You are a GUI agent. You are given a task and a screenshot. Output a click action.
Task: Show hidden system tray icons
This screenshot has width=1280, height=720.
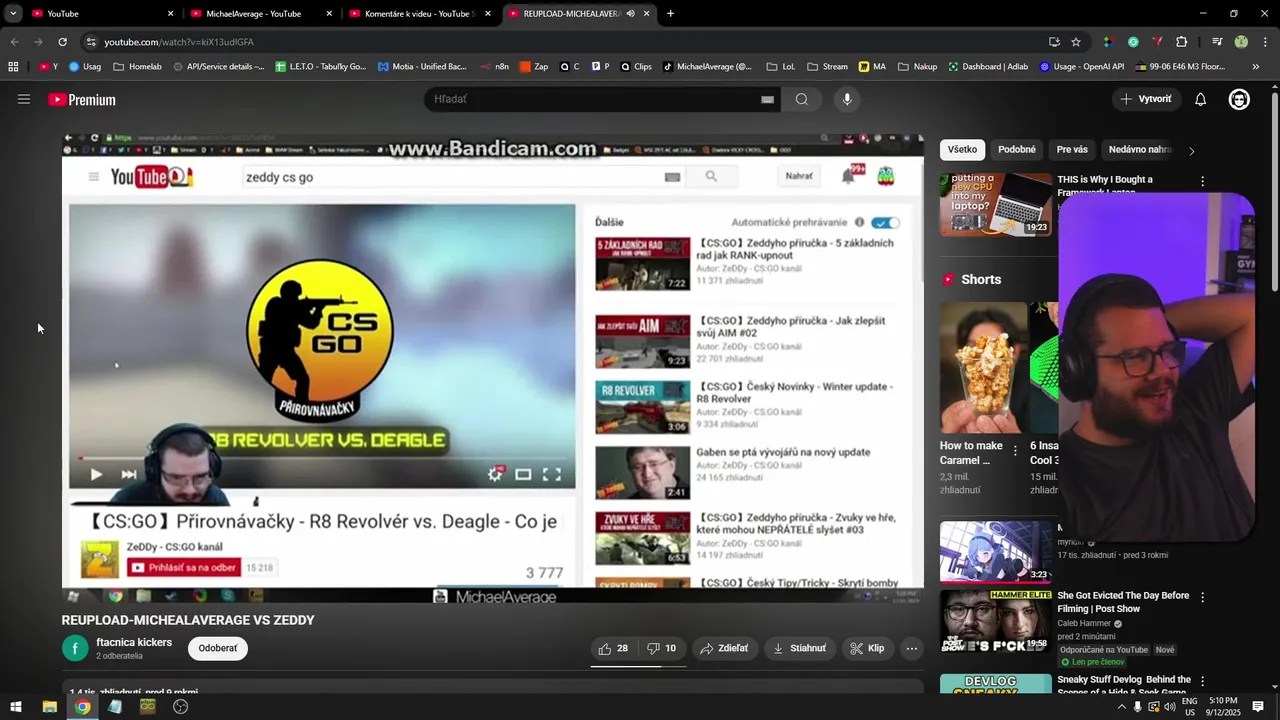tap(1121, 707)
